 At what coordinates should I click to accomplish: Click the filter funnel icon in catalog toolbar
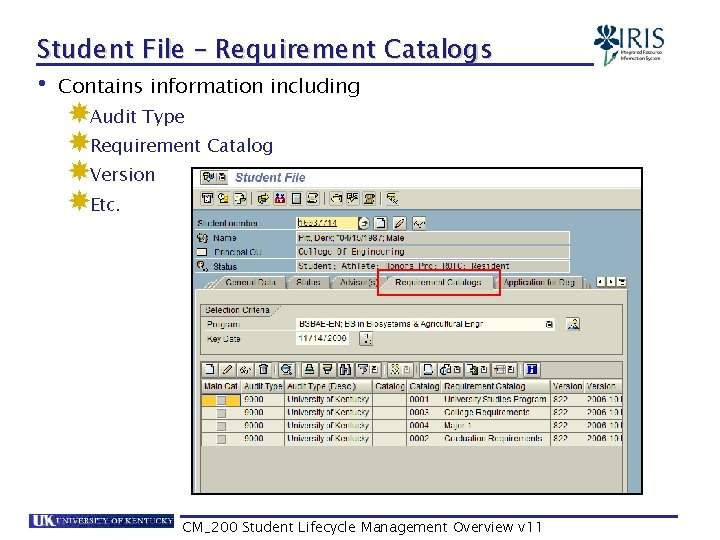tap(363, 369)
